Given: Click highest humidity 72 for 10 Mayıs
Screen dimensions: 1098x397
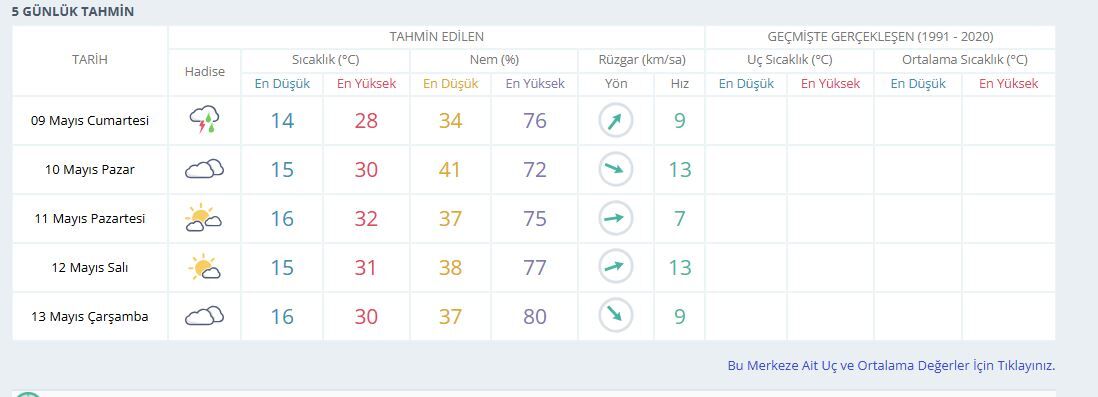Looking at the screenshot, I should pyautogui.click(x=534, y=169).
